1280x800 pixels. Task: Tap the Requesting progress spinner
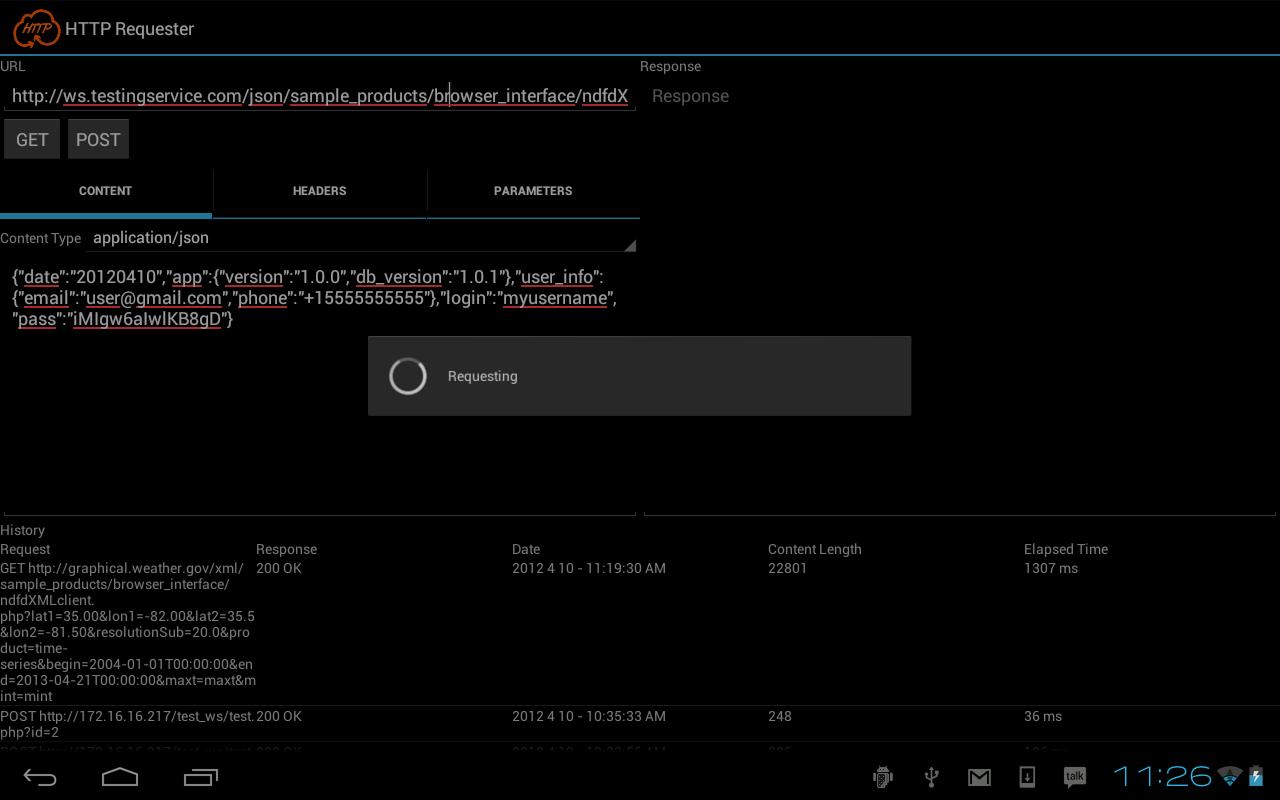tap(408, 376)
